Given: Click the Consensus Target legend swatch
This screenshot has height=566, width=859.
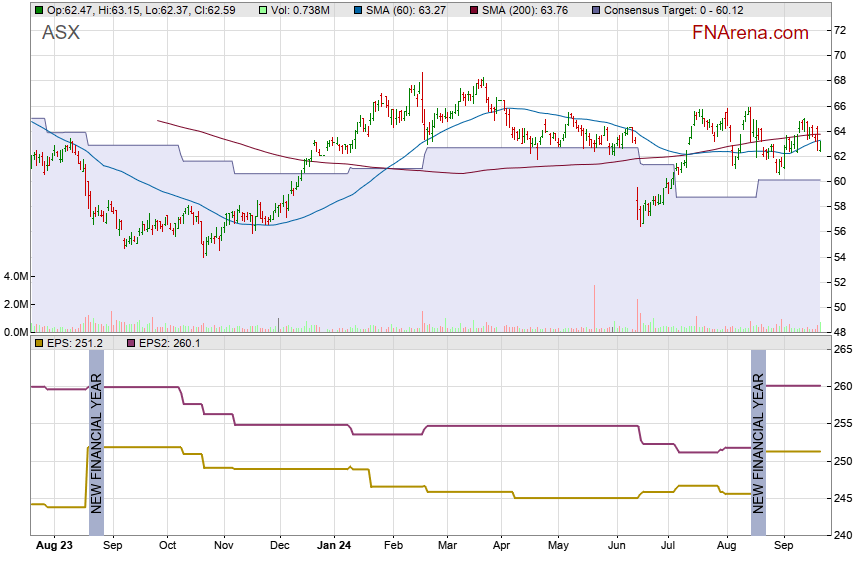Looking at the screenshot, I should pyautogui.click(x=597, y=10).
